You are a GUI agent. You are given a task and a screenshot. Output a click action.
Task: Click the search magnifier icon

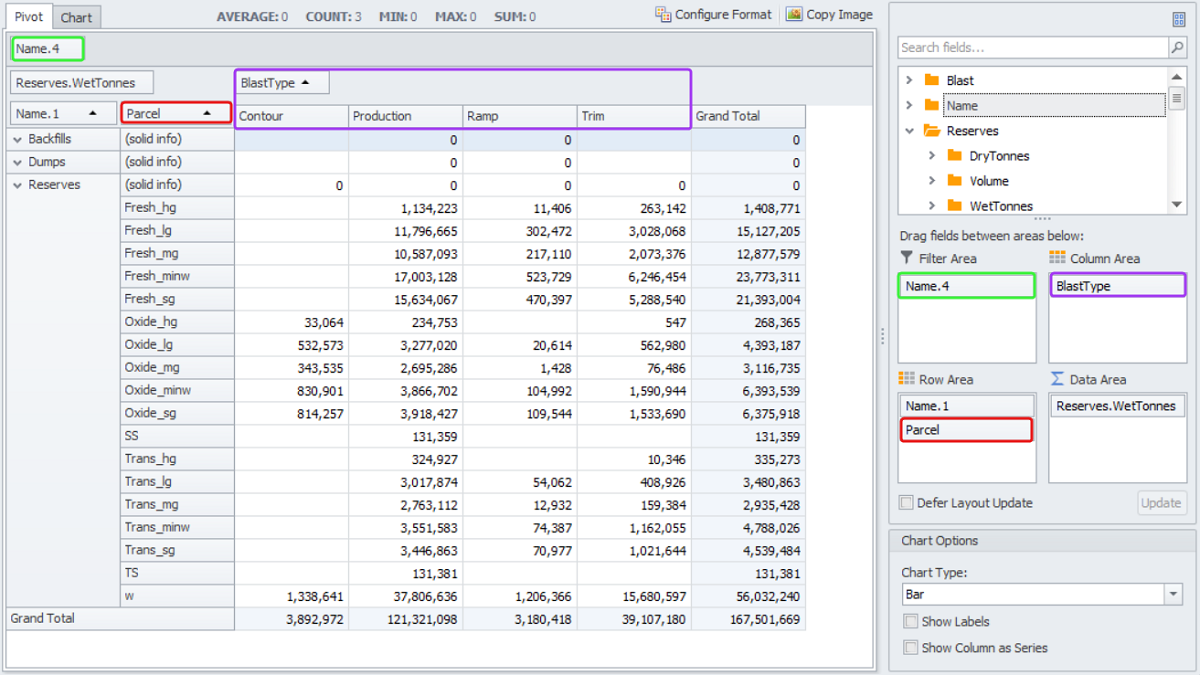pos(1177,47)
